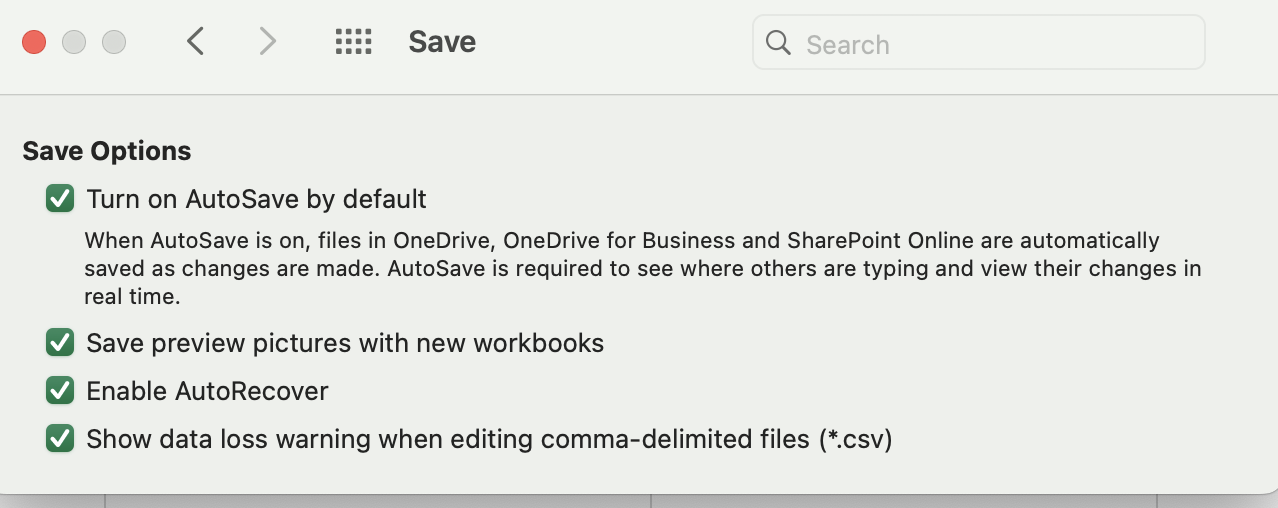Open Show All preferences grid
Viewport: 1278px width, 508px height.
[353, 42]
